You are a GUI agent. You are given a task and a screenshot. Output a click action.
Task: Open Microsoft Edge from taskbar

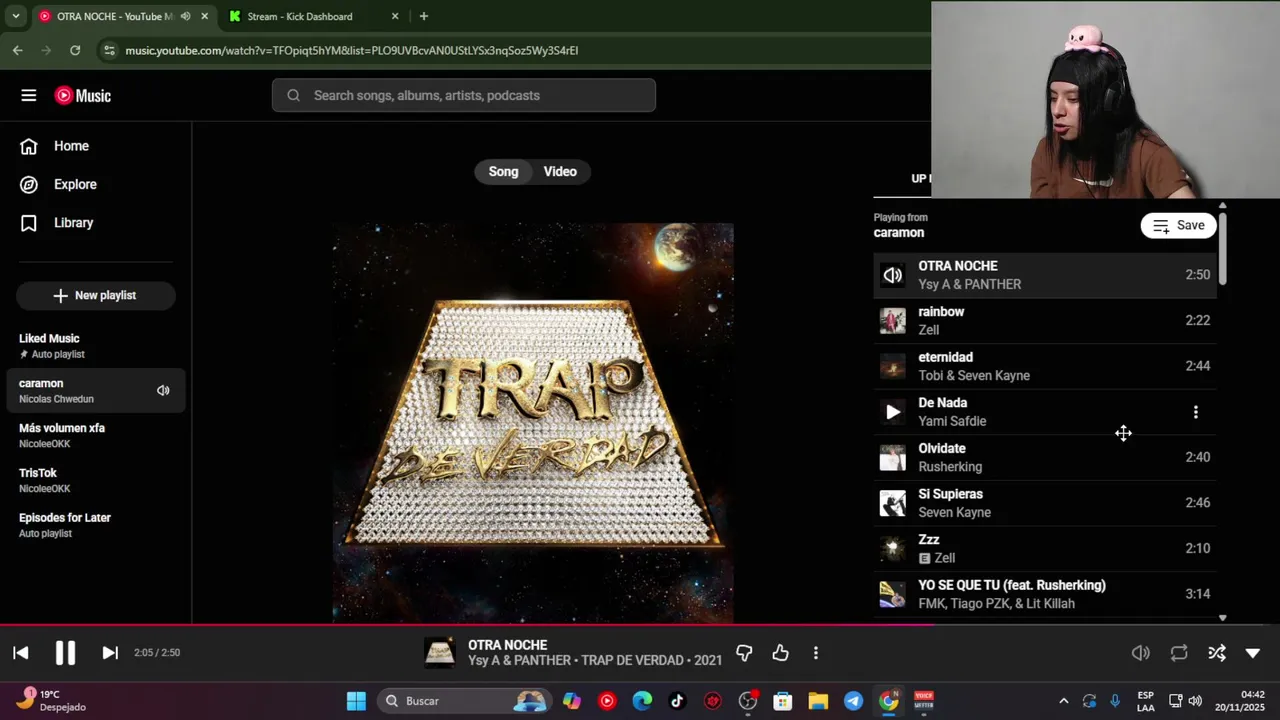click(642, 701)
